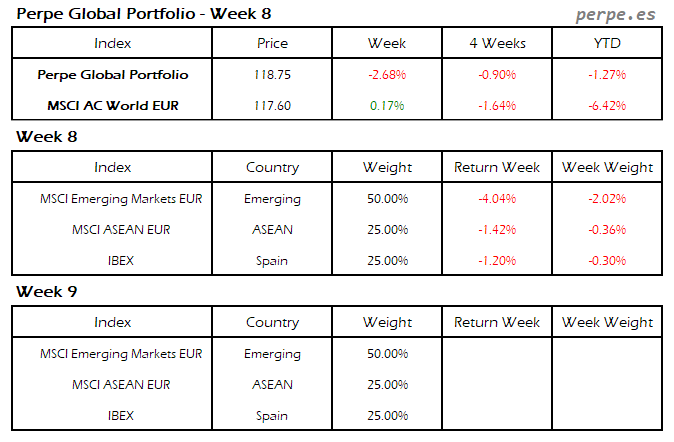Click the title 'Perpe Global Portfolio - Week 8'
The image size is (674, 442).
(x=142, y=14)
